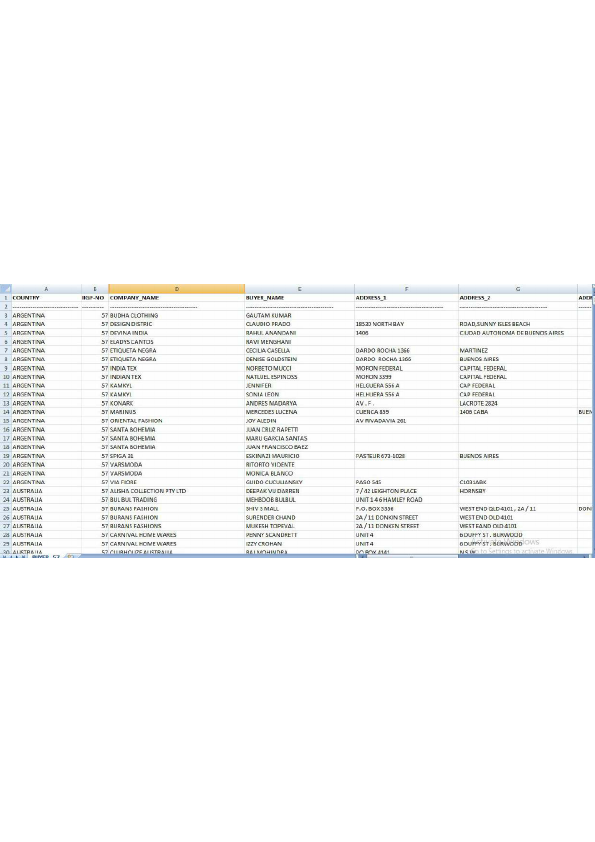The image size is (595, 842).
Task: Select cell INDIAN TEX
Action: (176, 376)
